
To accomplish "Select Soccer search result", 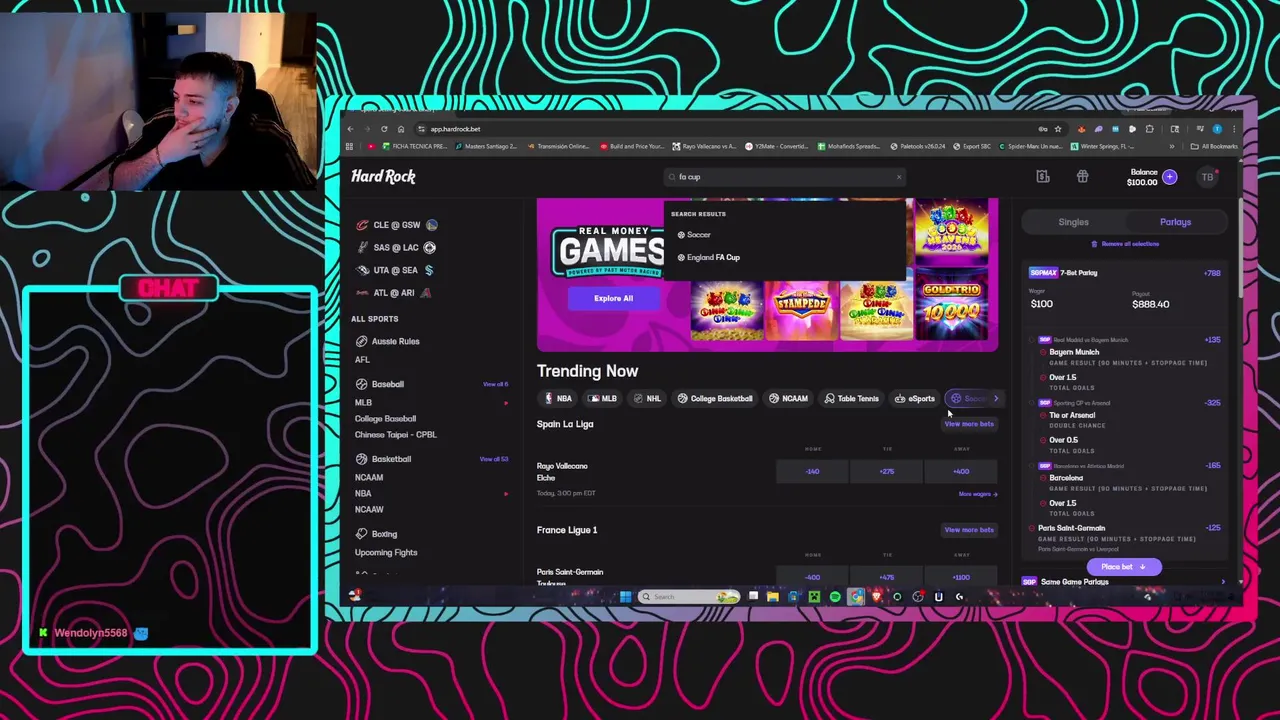I will pos(694,235).
